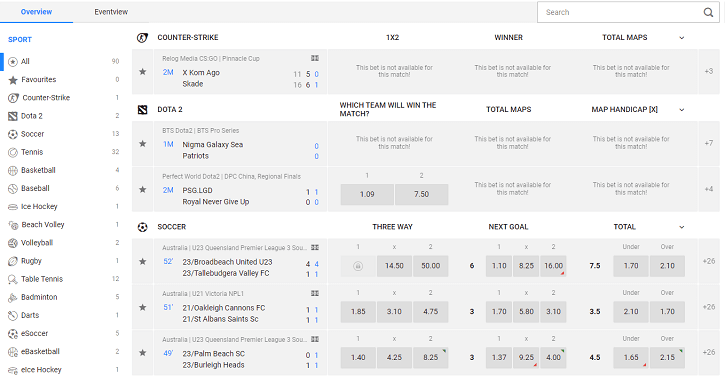Favourite the X Kom Ago vs Skade match
The image size is (725, 376).
(x=143, y=72)
